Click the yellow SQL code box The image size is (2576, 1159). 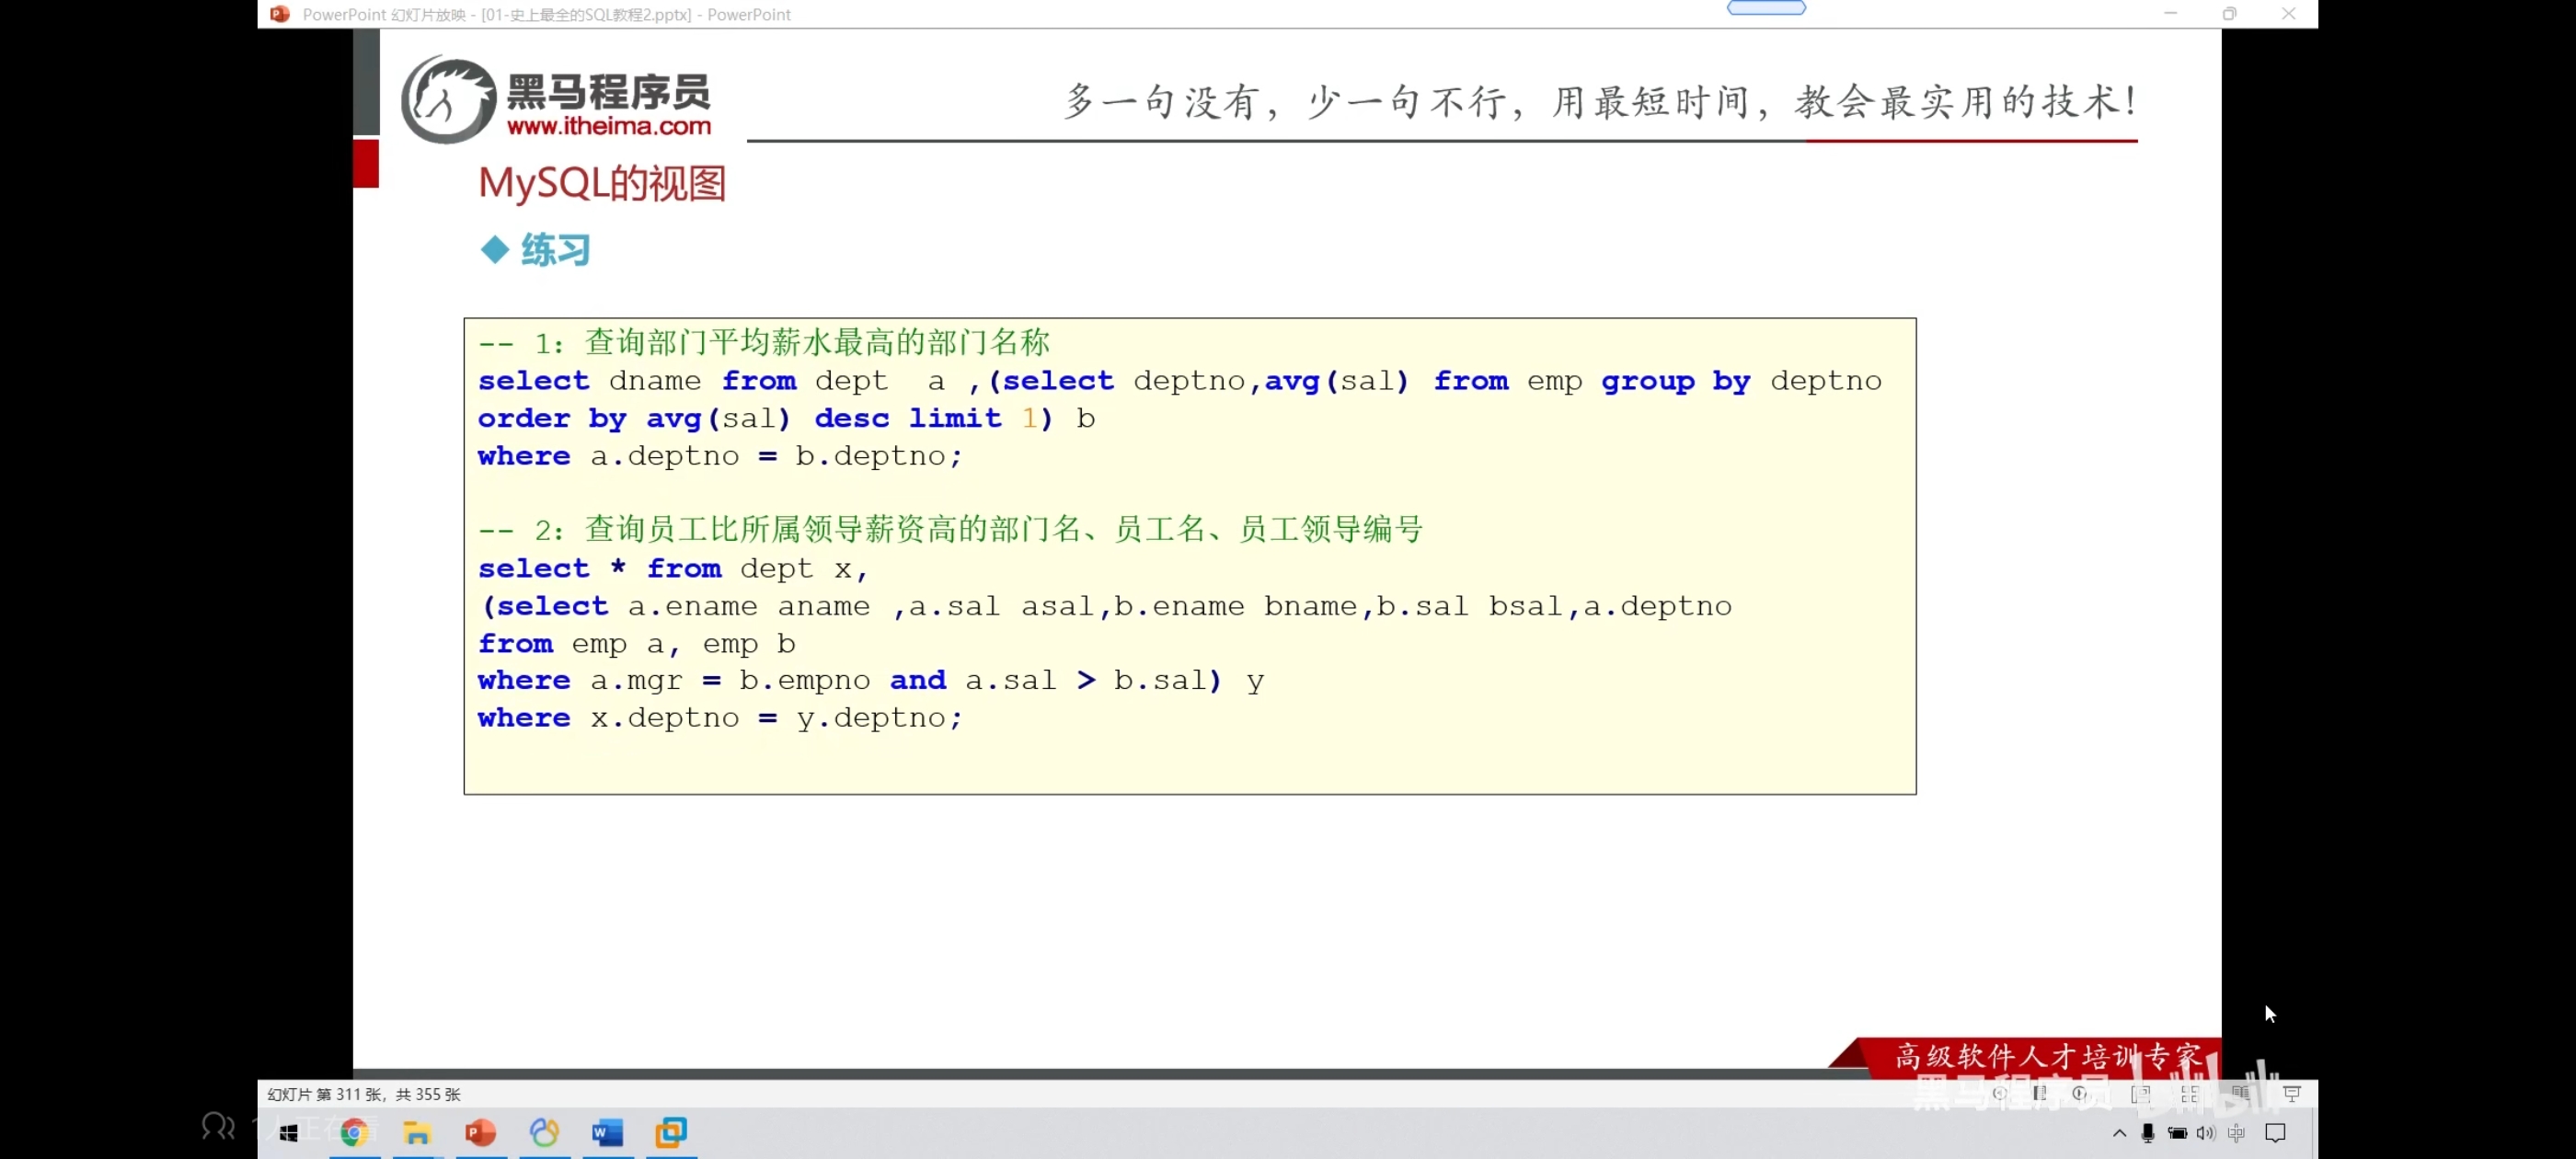point(1189,556)
